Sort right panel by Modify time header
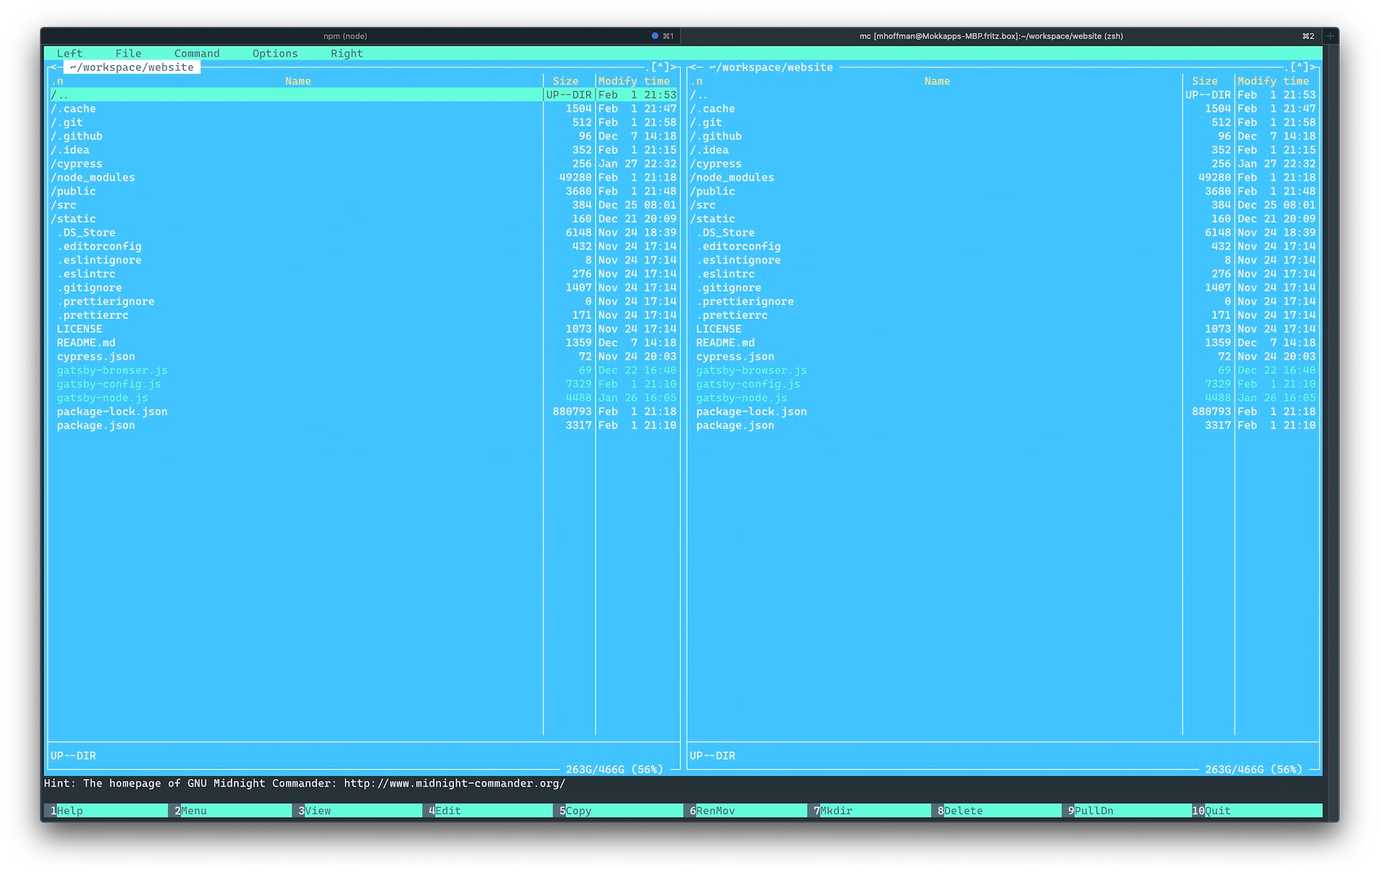 pos(1273,82)
